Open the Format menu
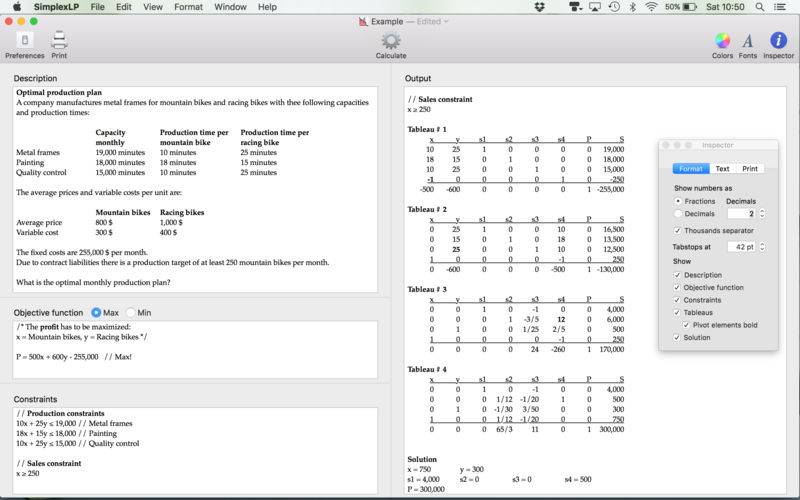The width and height of the screenshot is (800, 500). pyautogui.click(x=188, y=7)
